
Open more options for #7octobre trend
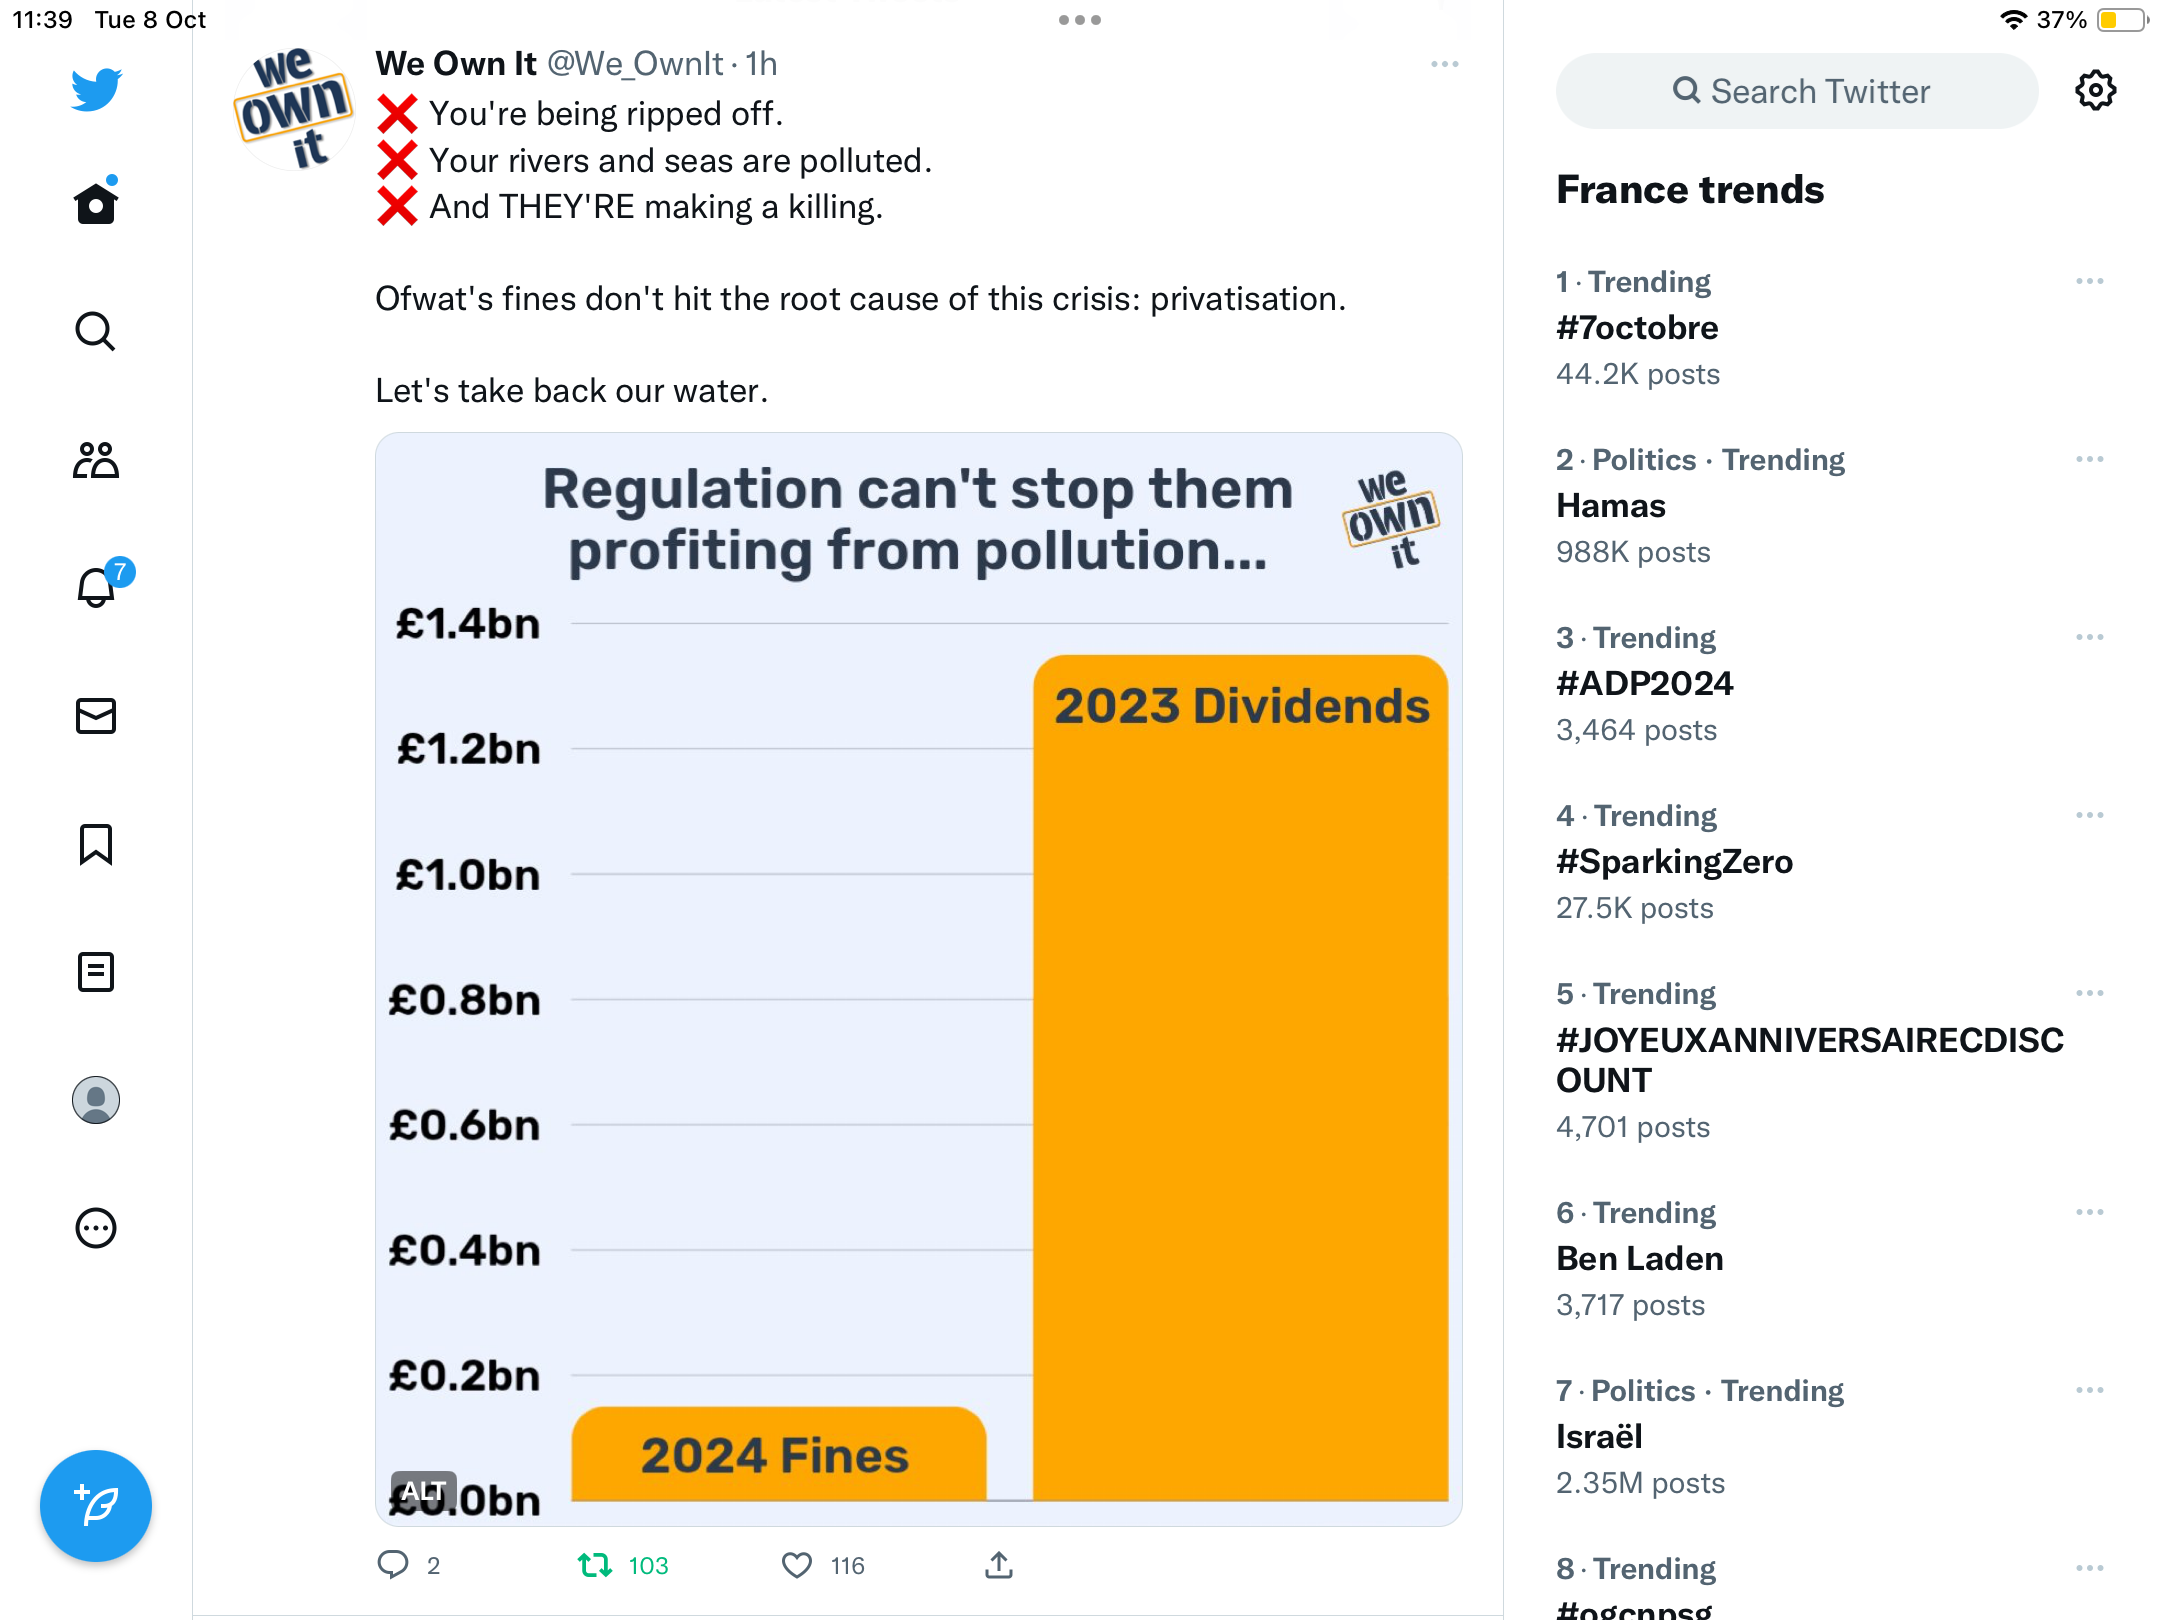pos(2090,281)
